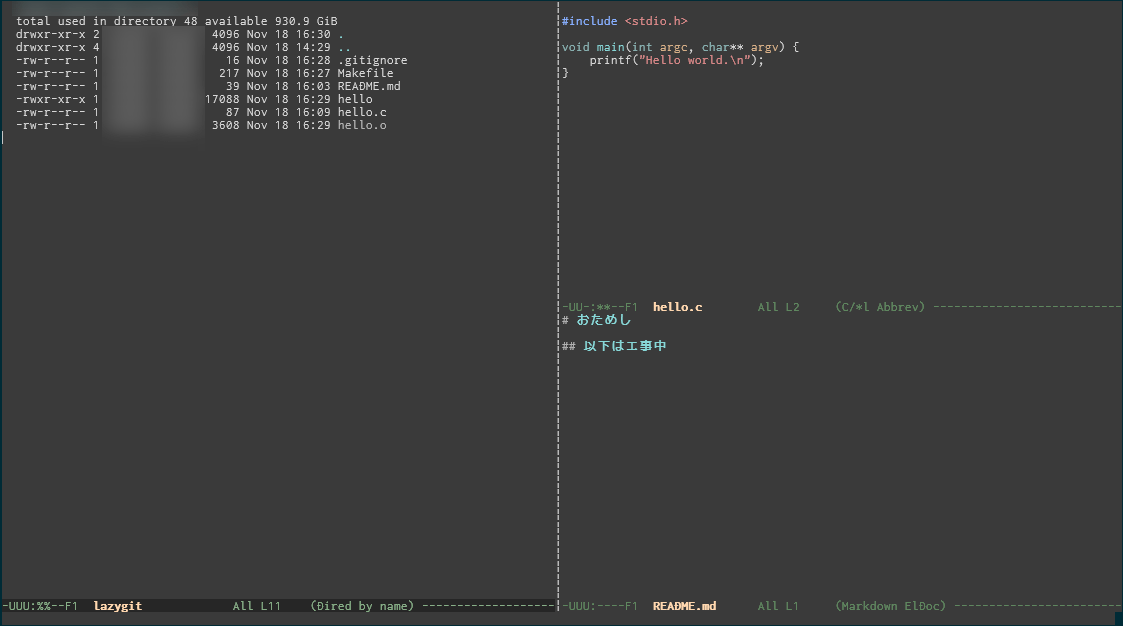
Task: Go to parent directory '..' entry
Action: point(343,47)
